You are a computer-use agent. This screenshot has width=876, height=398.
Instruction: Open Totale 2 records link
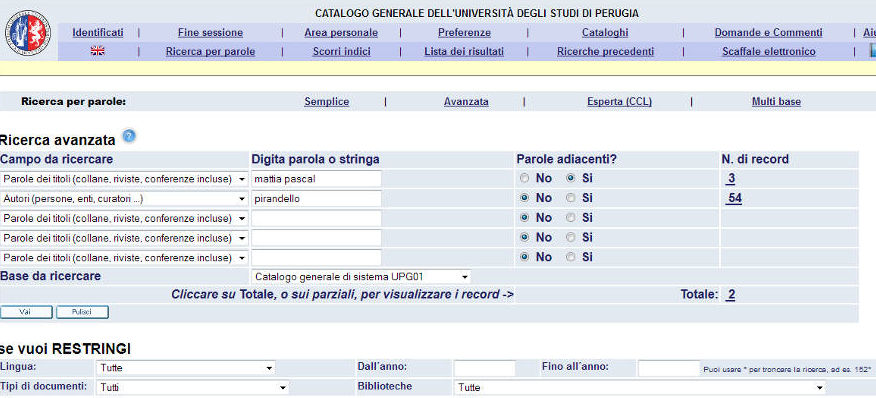pos(730,295)
